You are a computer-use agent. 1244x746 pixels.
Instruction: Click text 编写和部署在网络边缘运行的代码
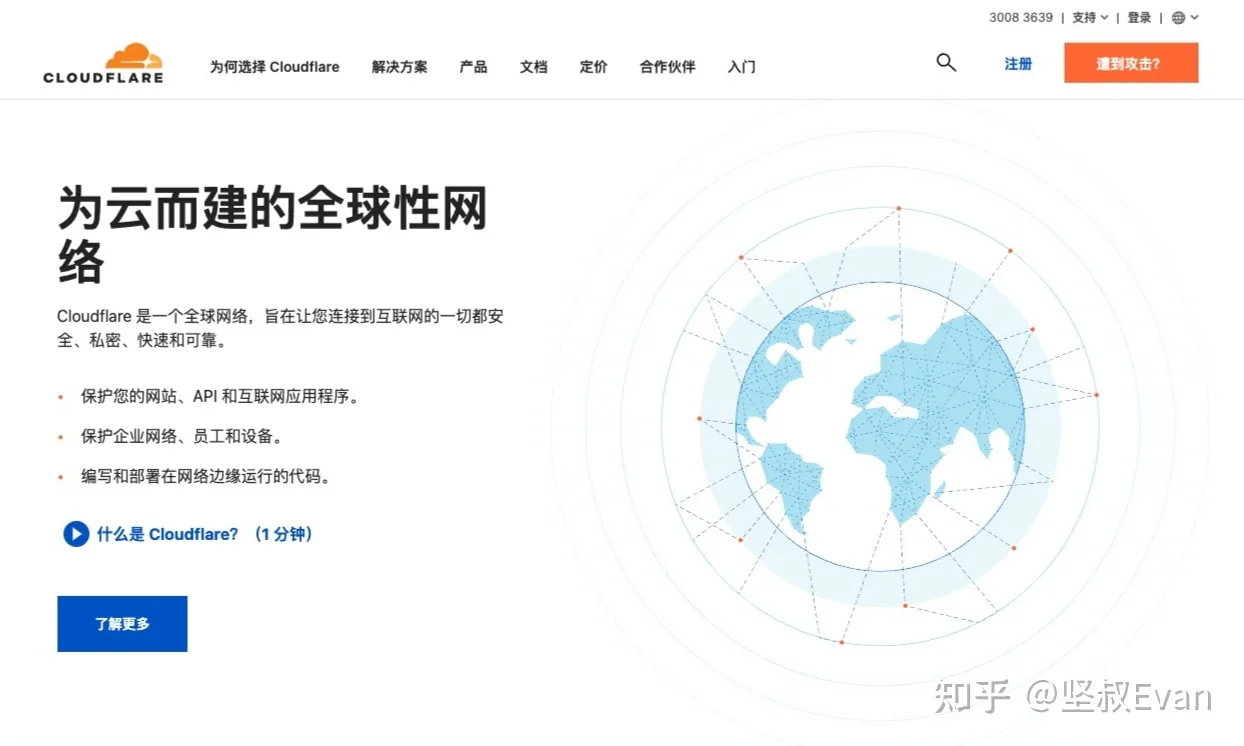tap(205, 477)
